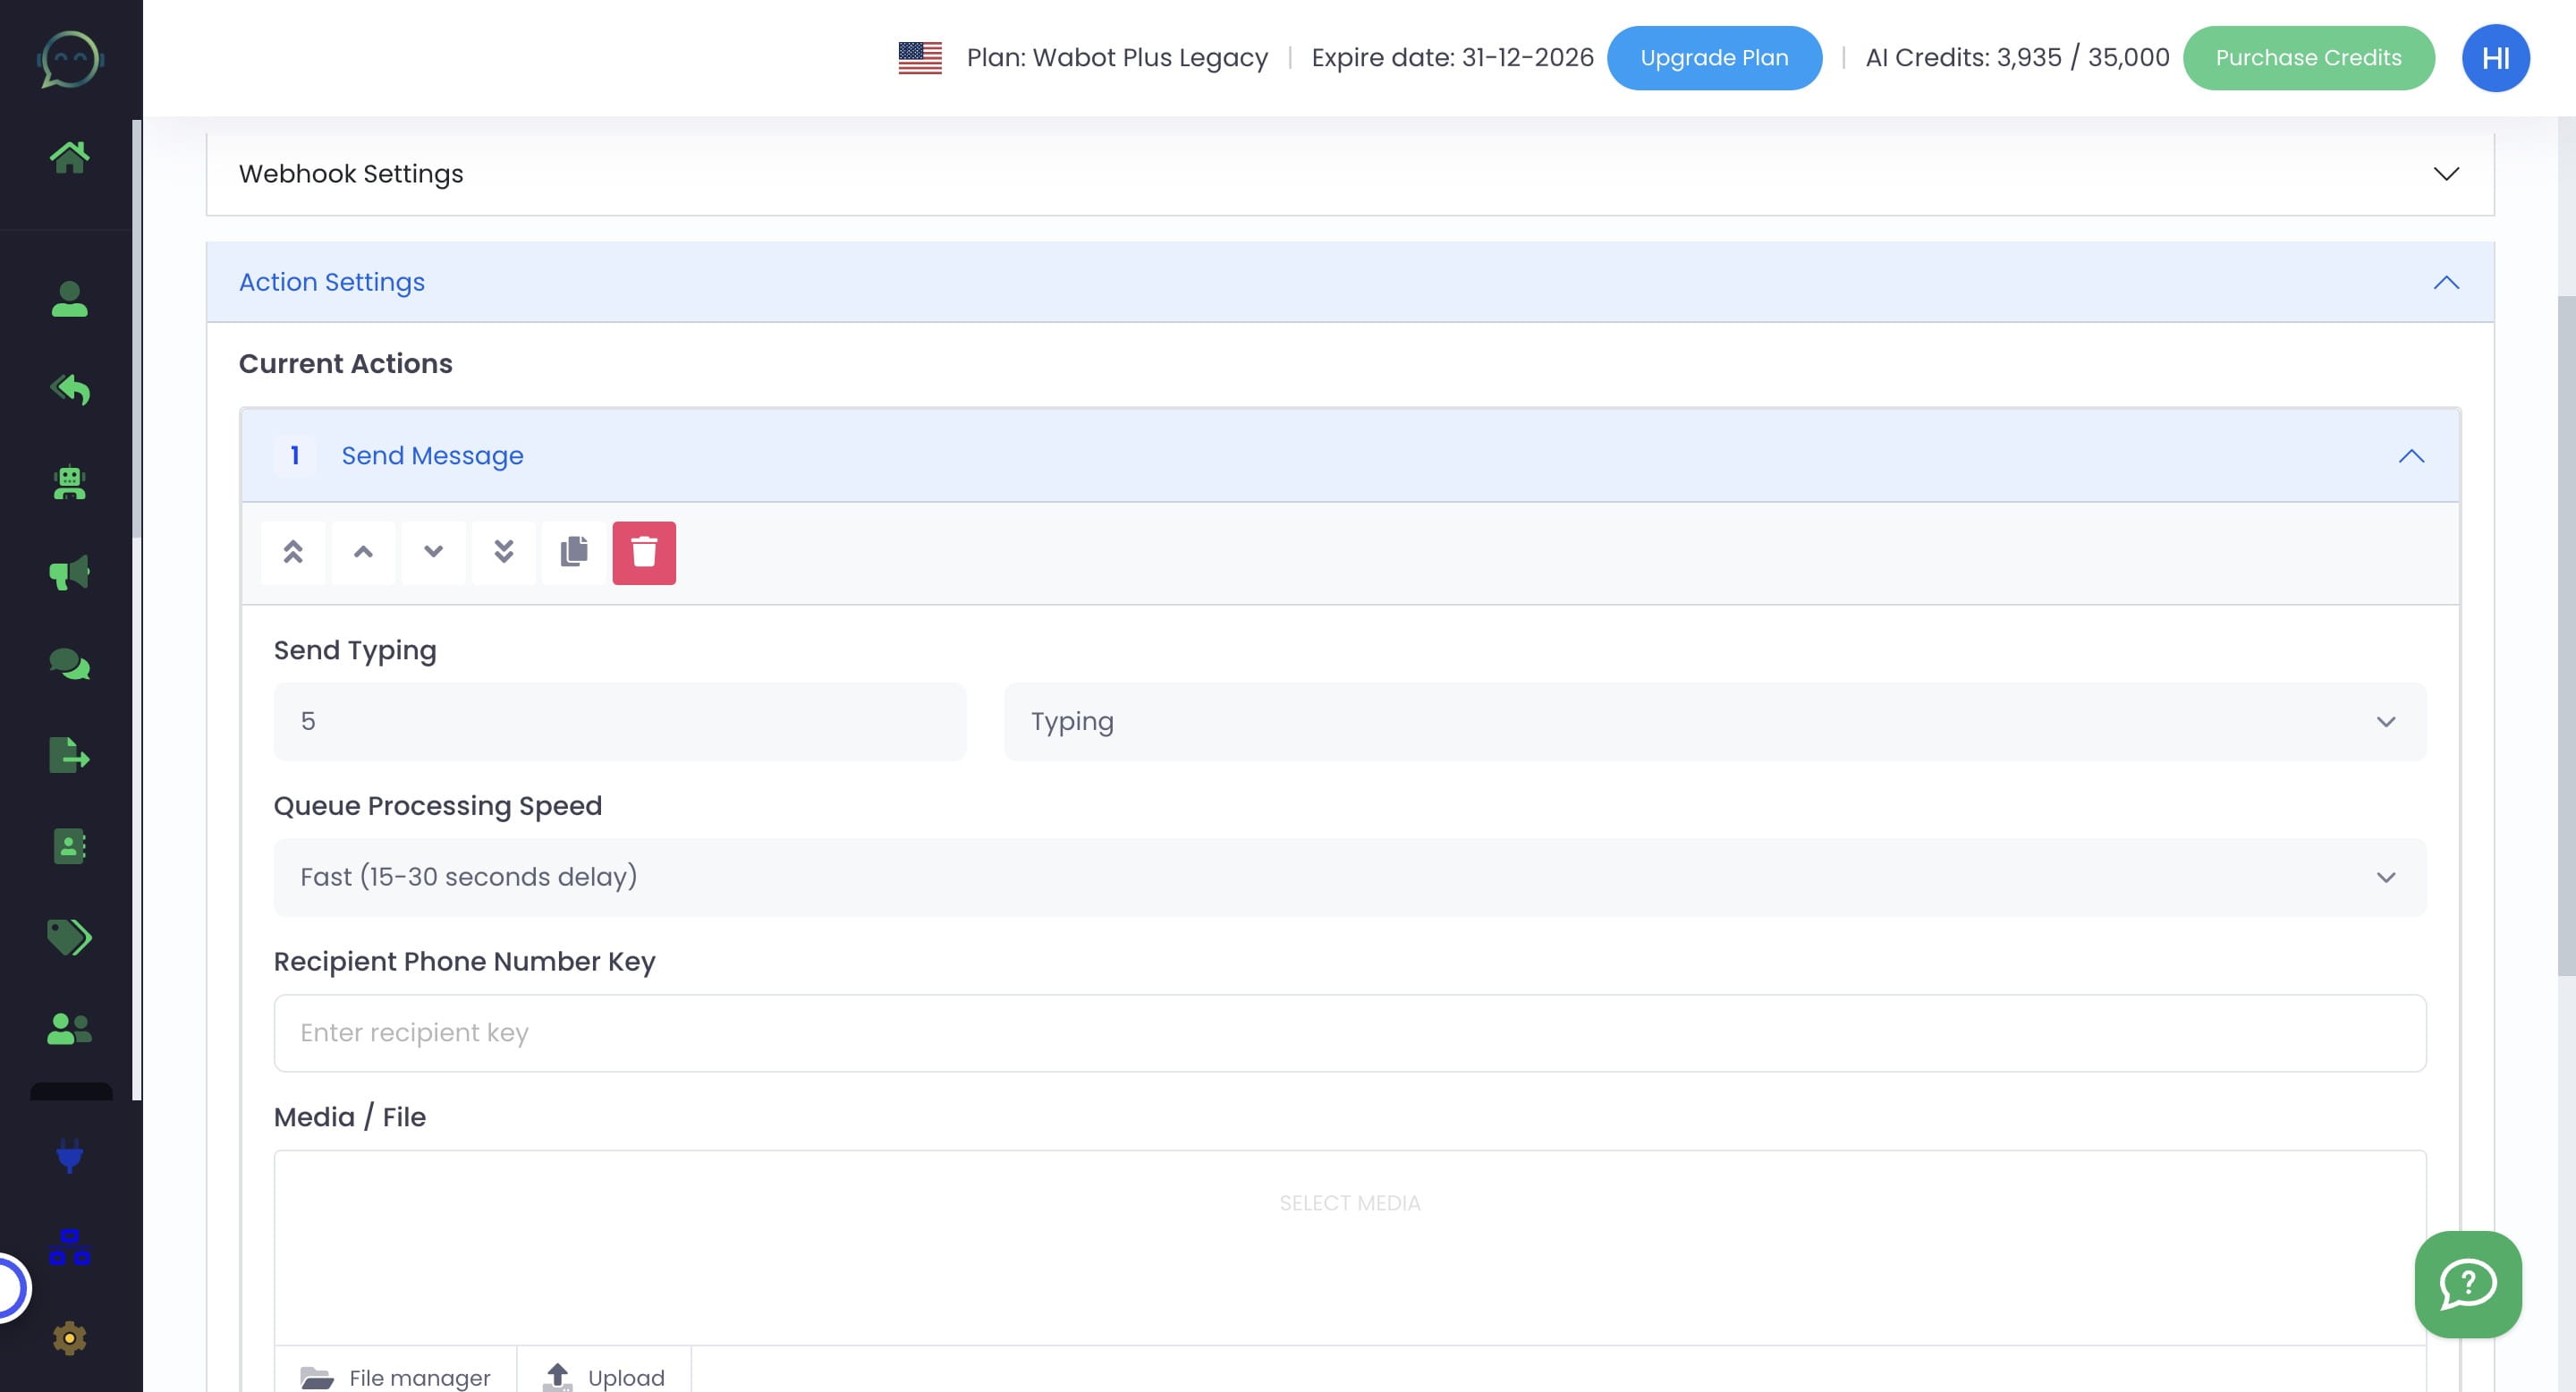Expand the Webhook Settings section
2576x1392 pixels.
[2446, 173]
